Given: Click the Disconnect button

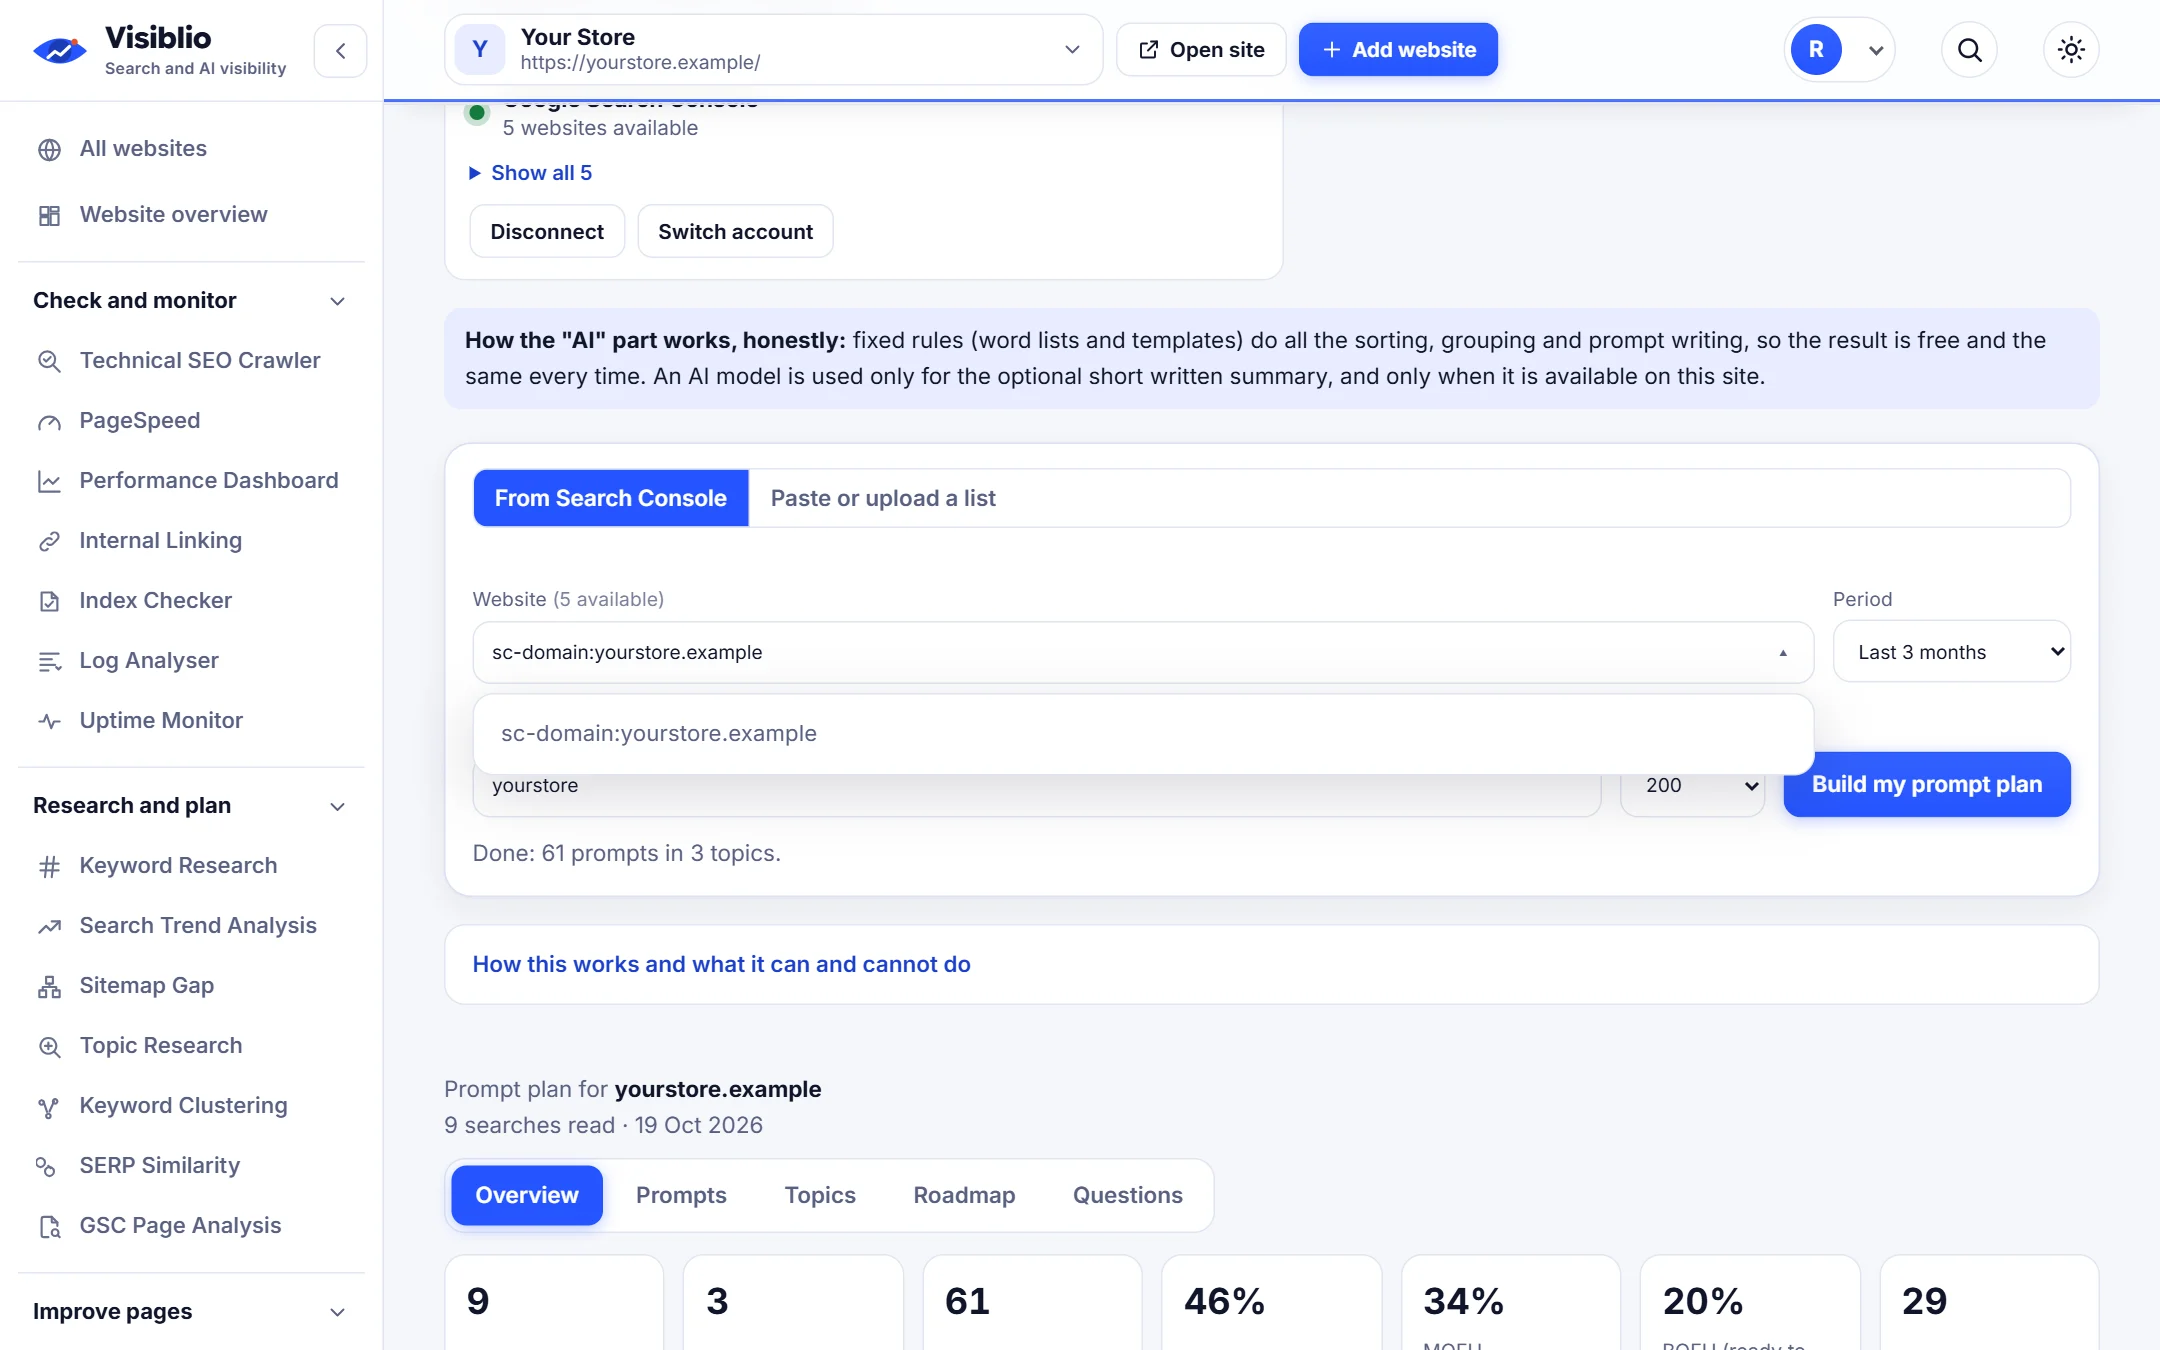Looking at the screenshot, I should click(547, 232).
